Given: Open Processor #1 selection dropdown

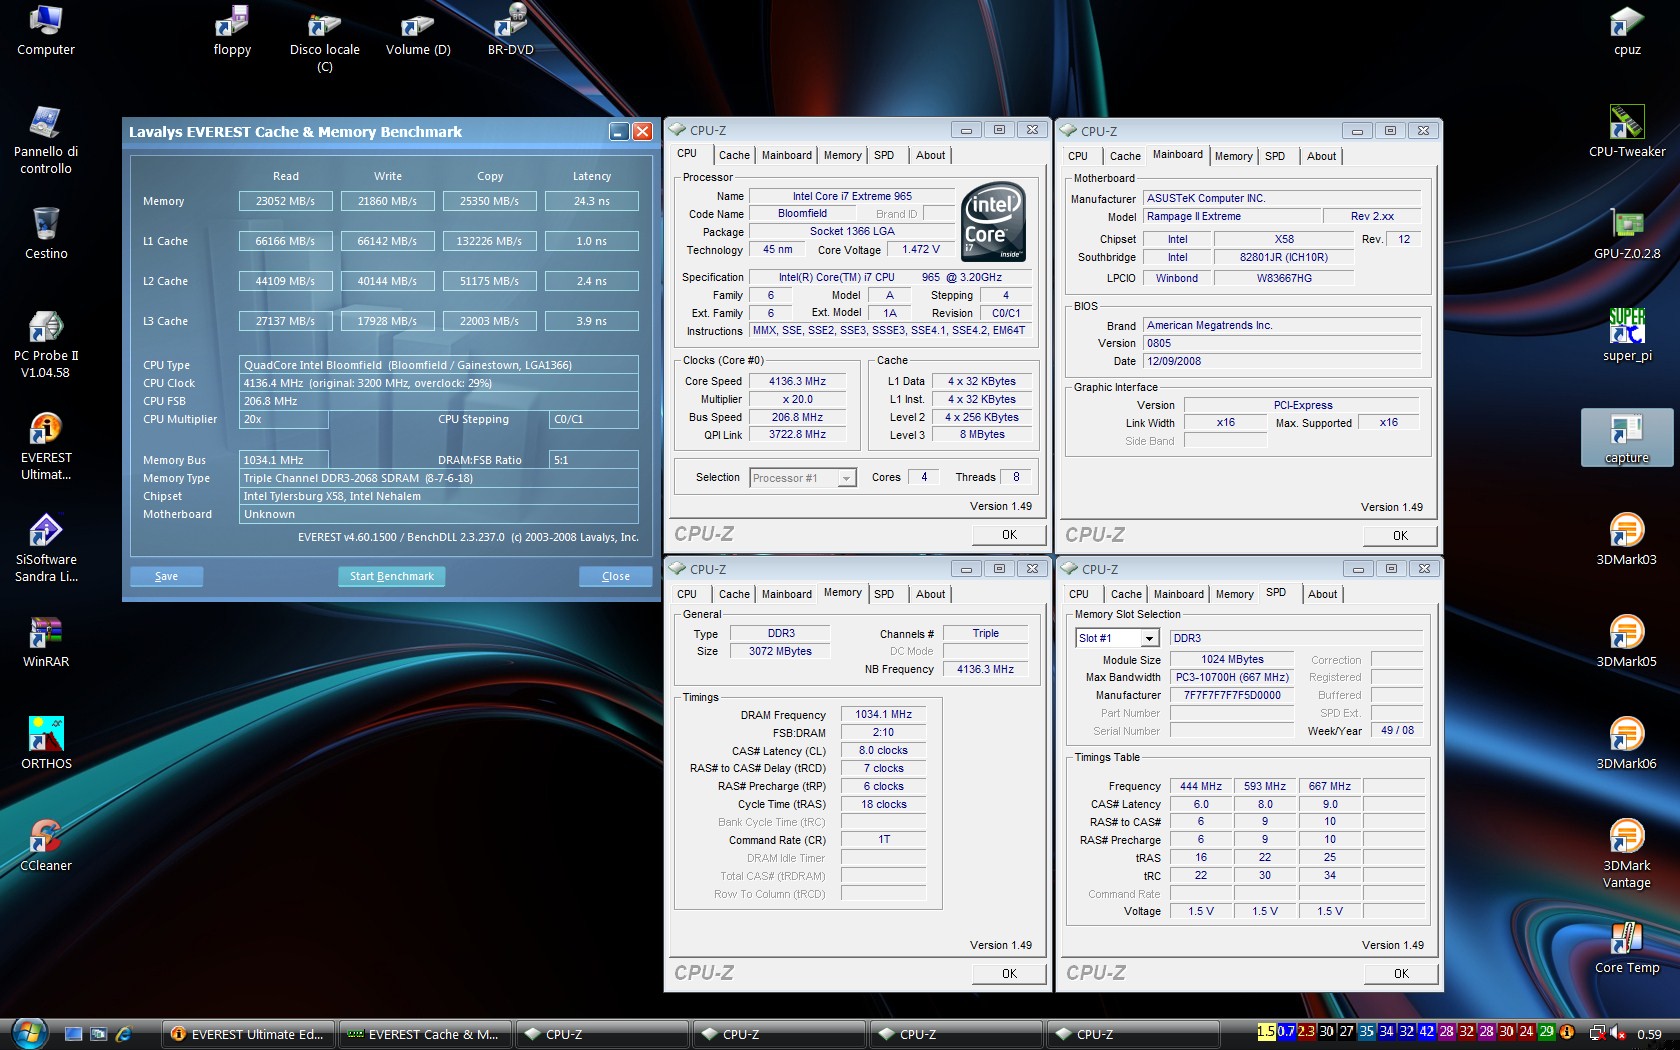Looking at the screenshot, I should [803, 478].
